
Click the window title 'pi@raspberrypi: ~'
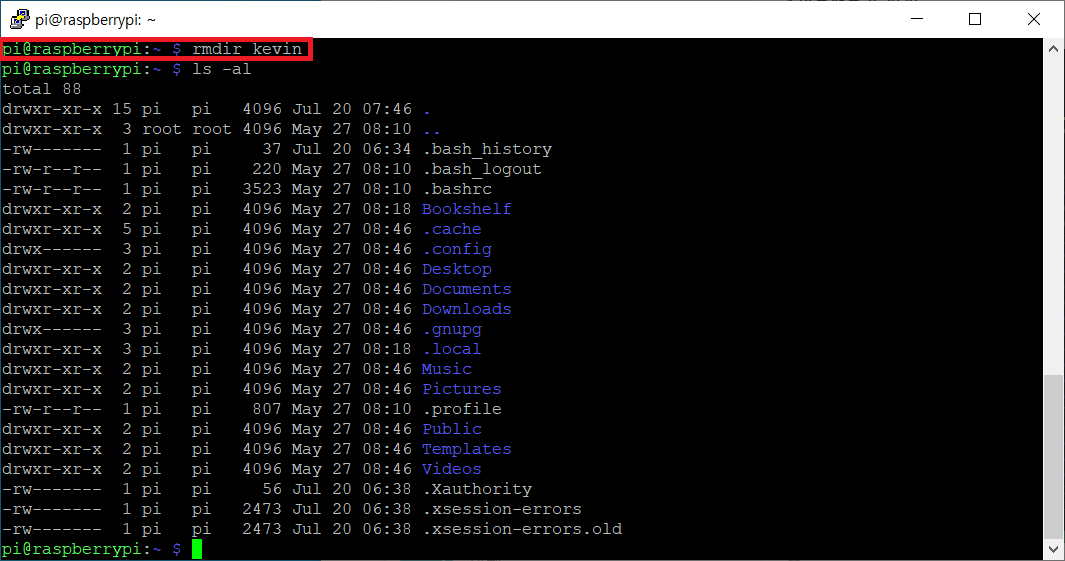click(x=96, y=20)
